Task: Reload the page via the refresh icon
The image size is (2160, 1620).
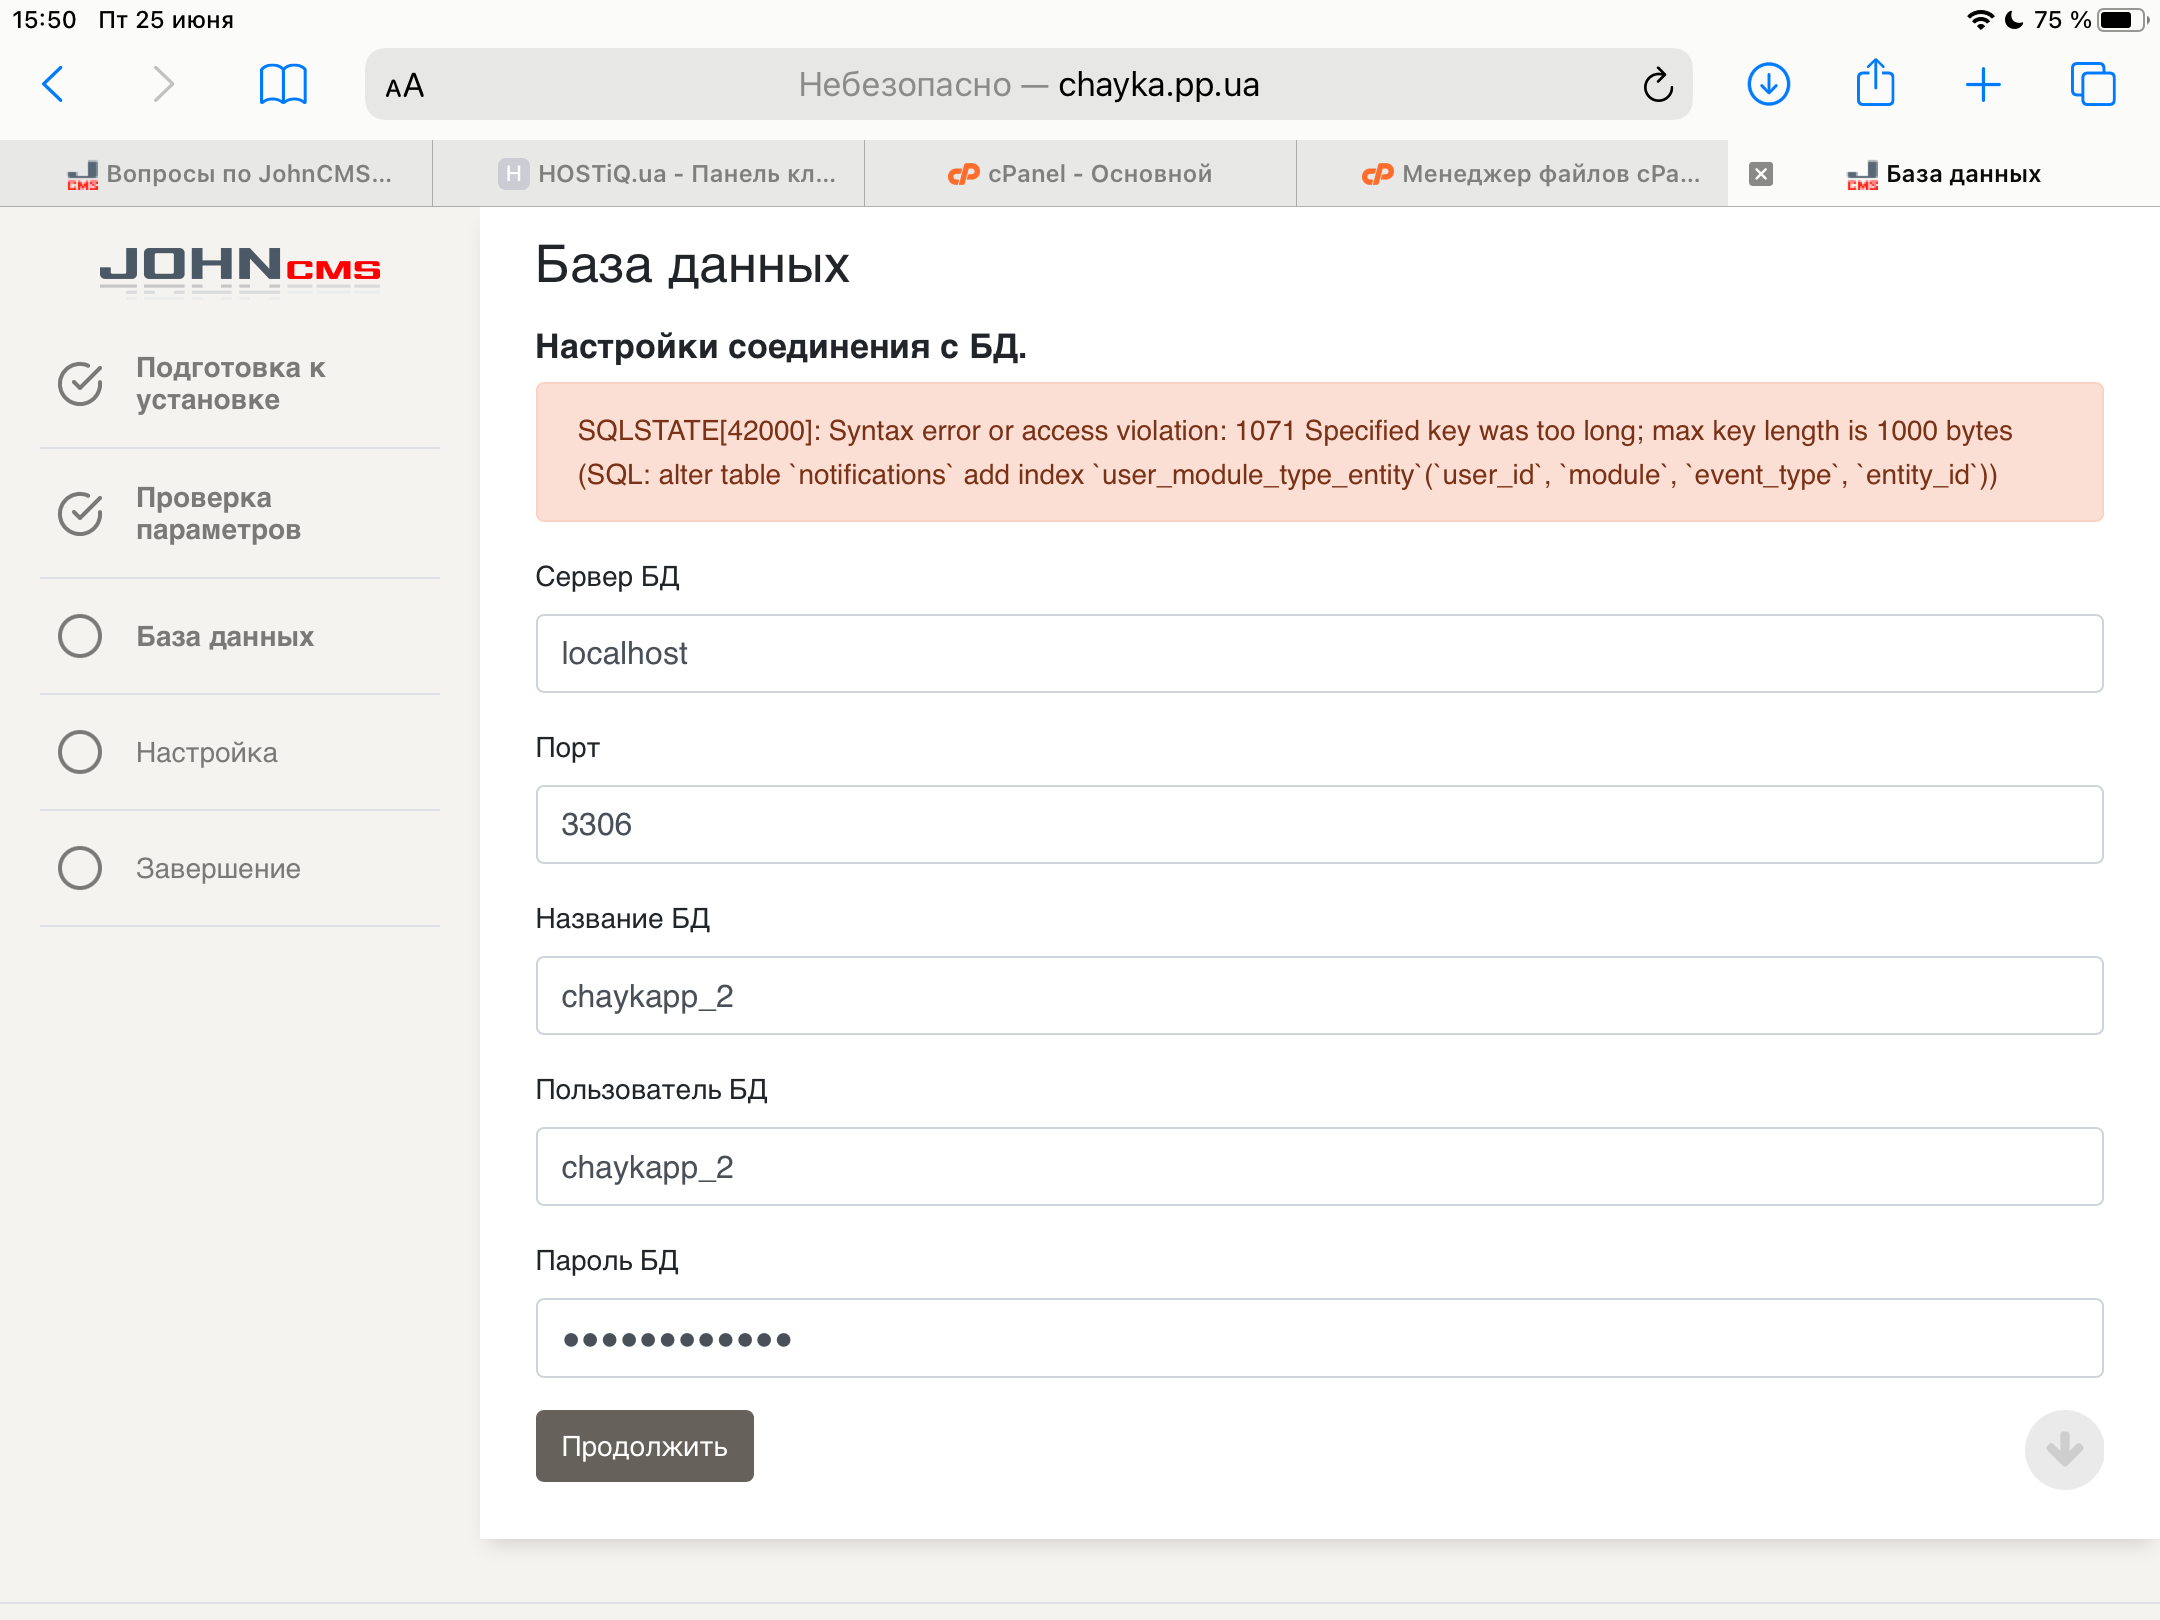Action: pos(1657,85)
